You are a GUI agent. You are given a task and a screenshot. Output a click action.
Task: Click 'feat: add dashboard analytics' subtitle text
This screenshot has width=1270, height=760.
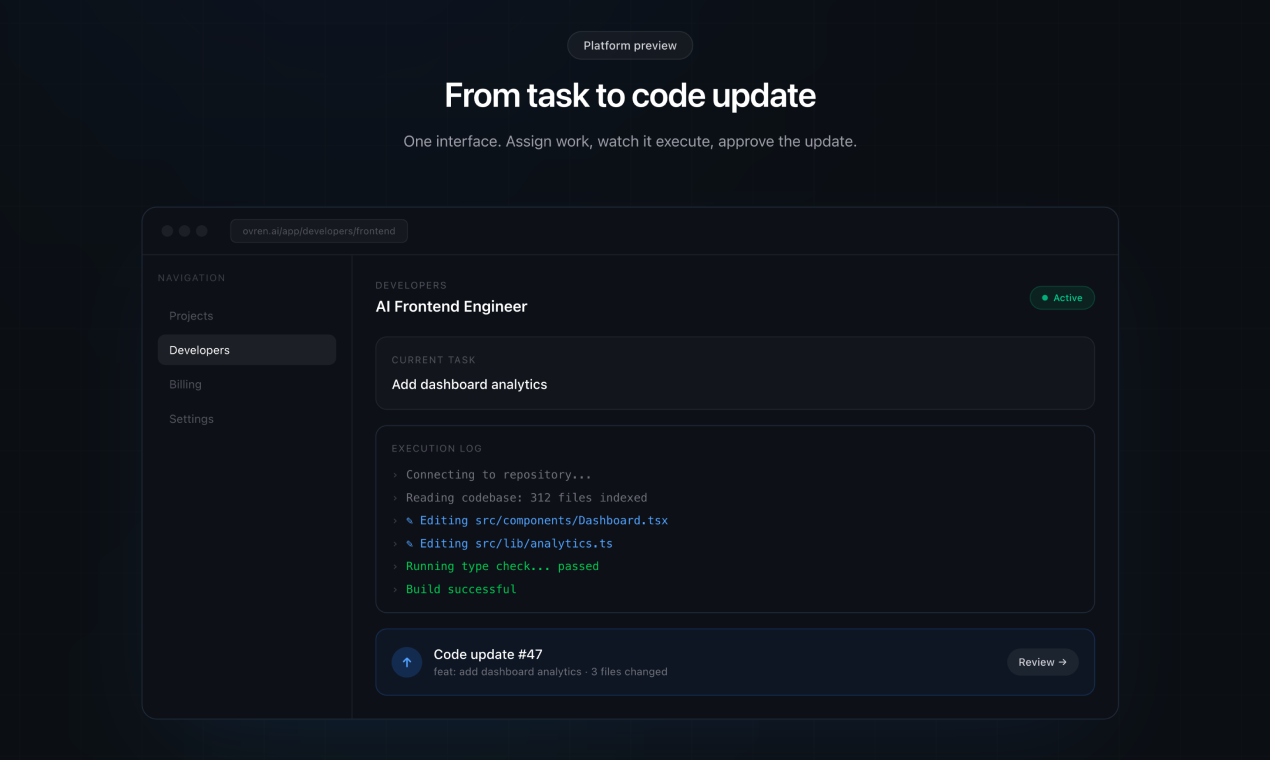(x=507, y=672)
